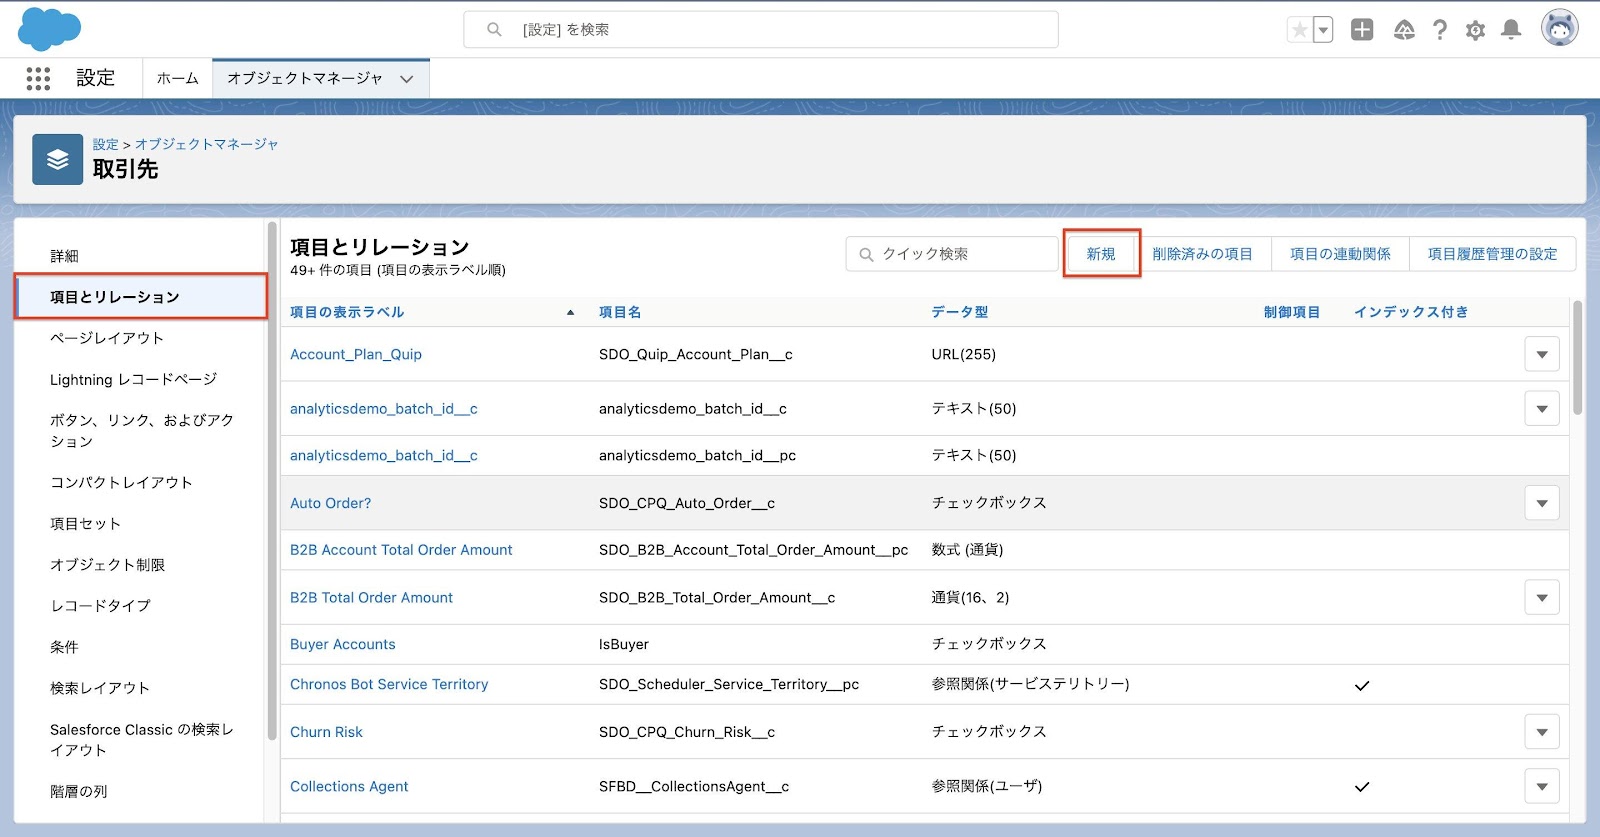
Task: Sort by 項目の表示ラベル column header
Action: pos(347,312)
